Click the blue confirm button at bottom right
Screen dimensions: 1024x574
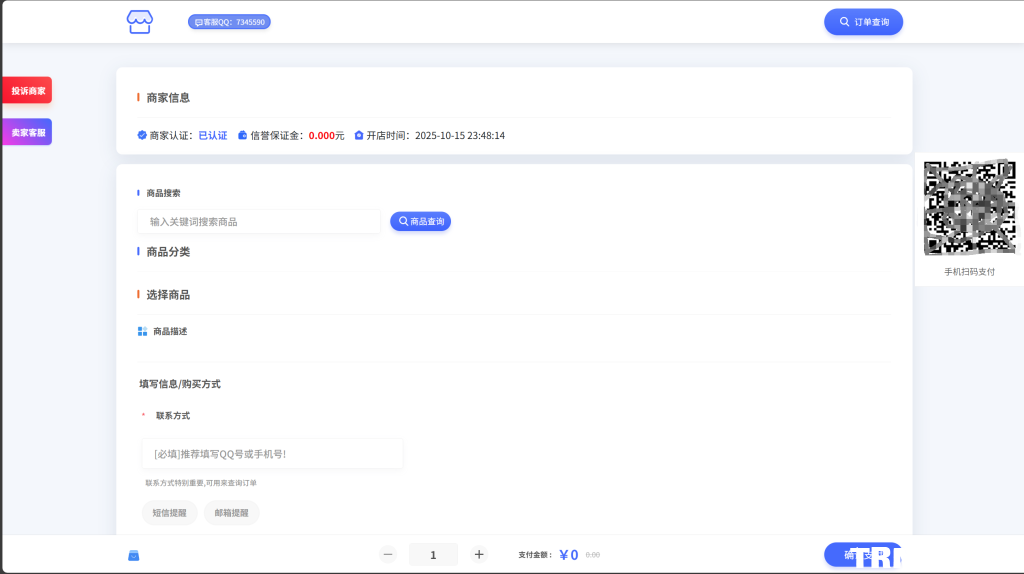(862, 555)
